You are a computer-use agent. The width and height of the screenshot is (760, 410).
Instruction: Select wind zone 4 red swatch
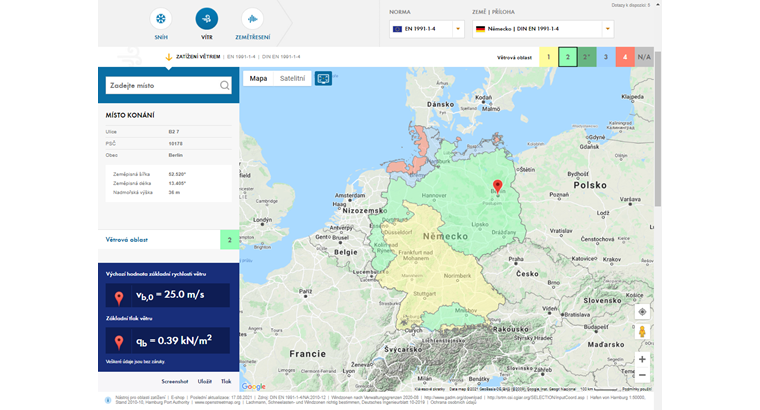coord(625,57)
